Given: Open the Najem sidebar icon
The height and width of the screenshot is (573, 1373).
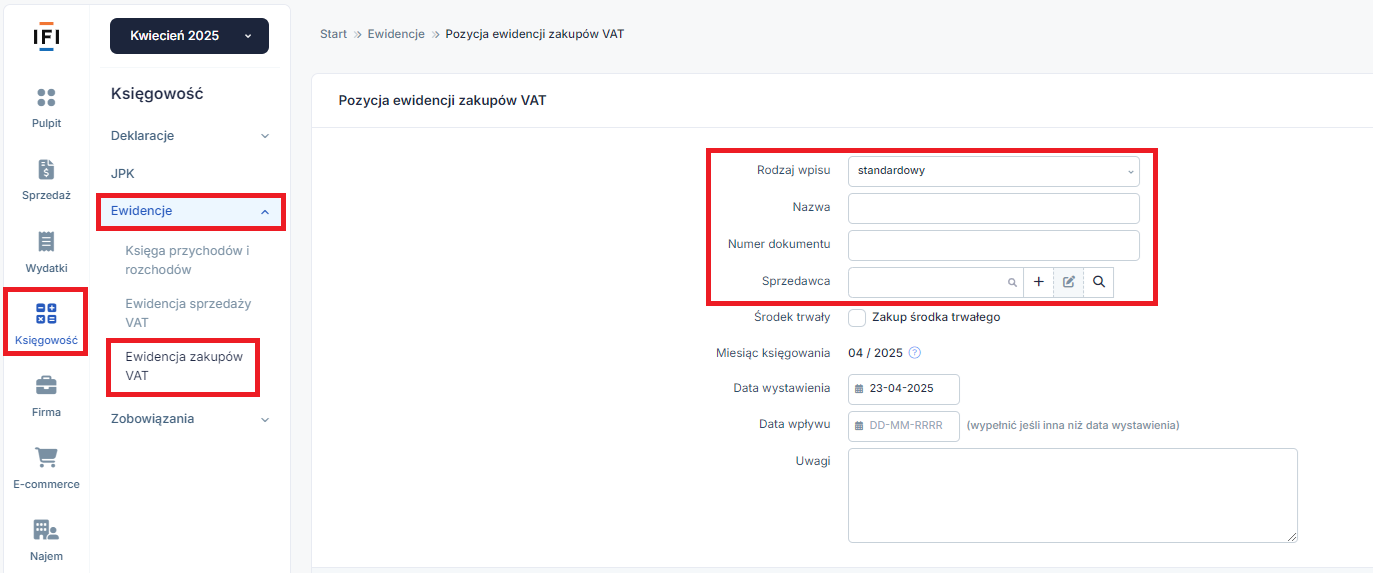Looking at the screenshot, I should coord(46,530).
